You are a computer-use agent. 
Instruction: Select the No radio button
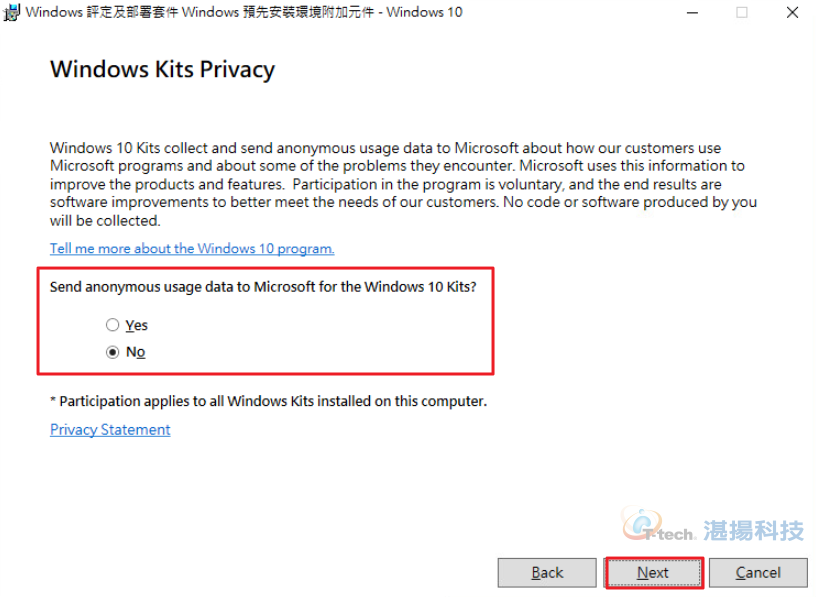(x=112, y=352)
